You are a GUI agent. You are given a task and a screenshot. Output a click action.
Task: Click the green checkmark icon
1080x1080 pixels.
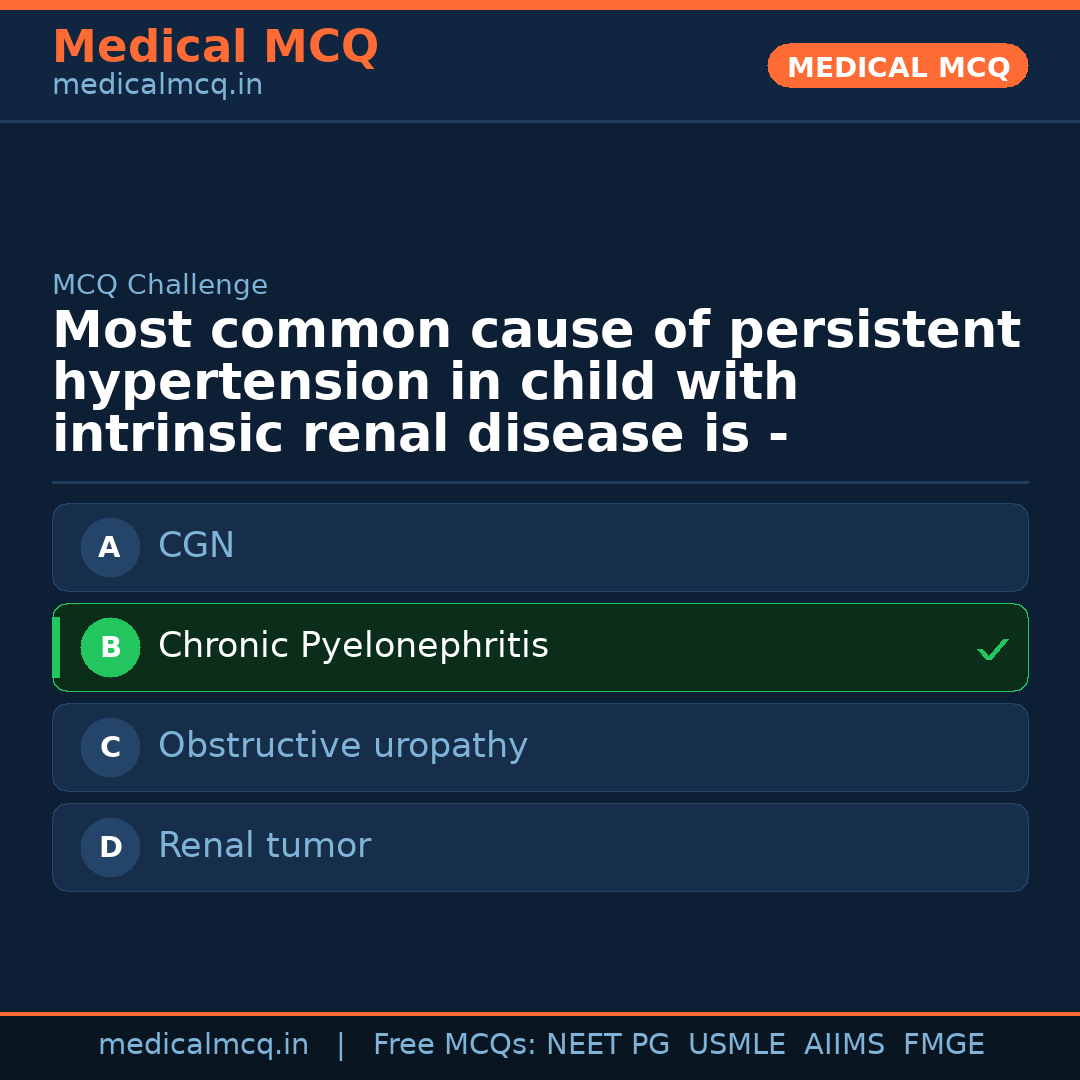[x=992, y=649]
